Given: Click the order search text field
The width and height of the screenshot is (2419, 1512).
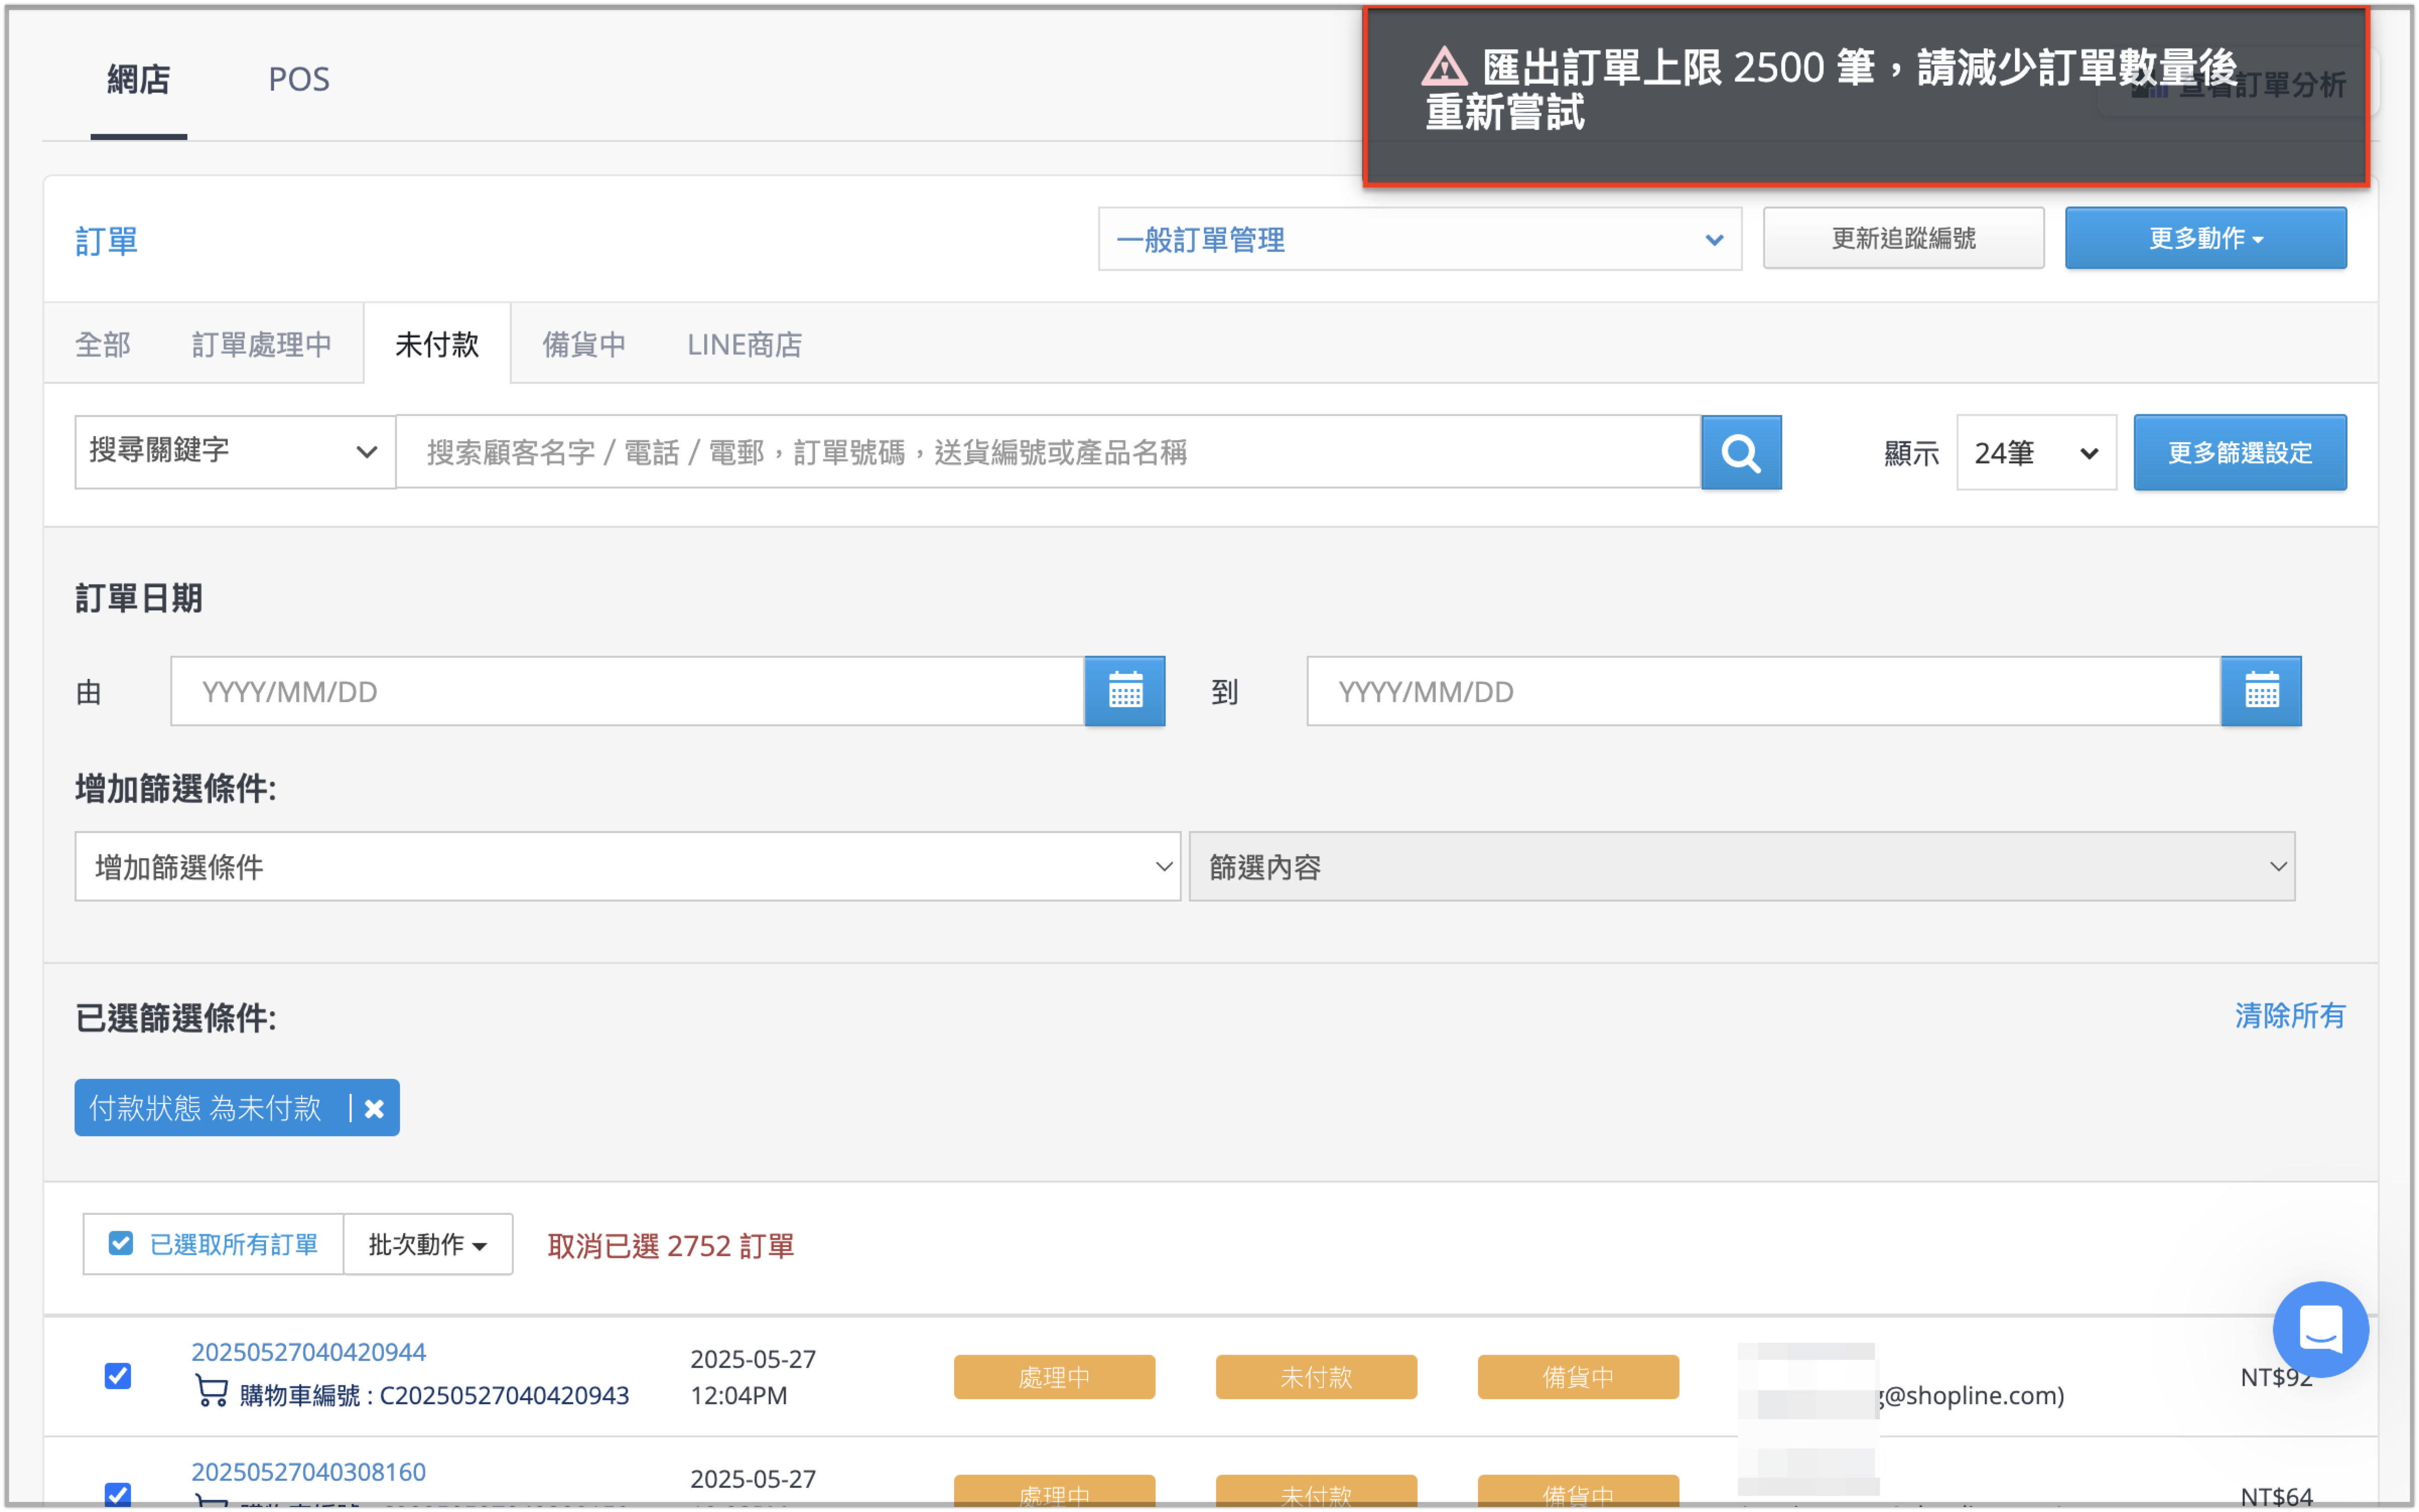Looking at the screenshot, I should click(x=1048, y=452).
